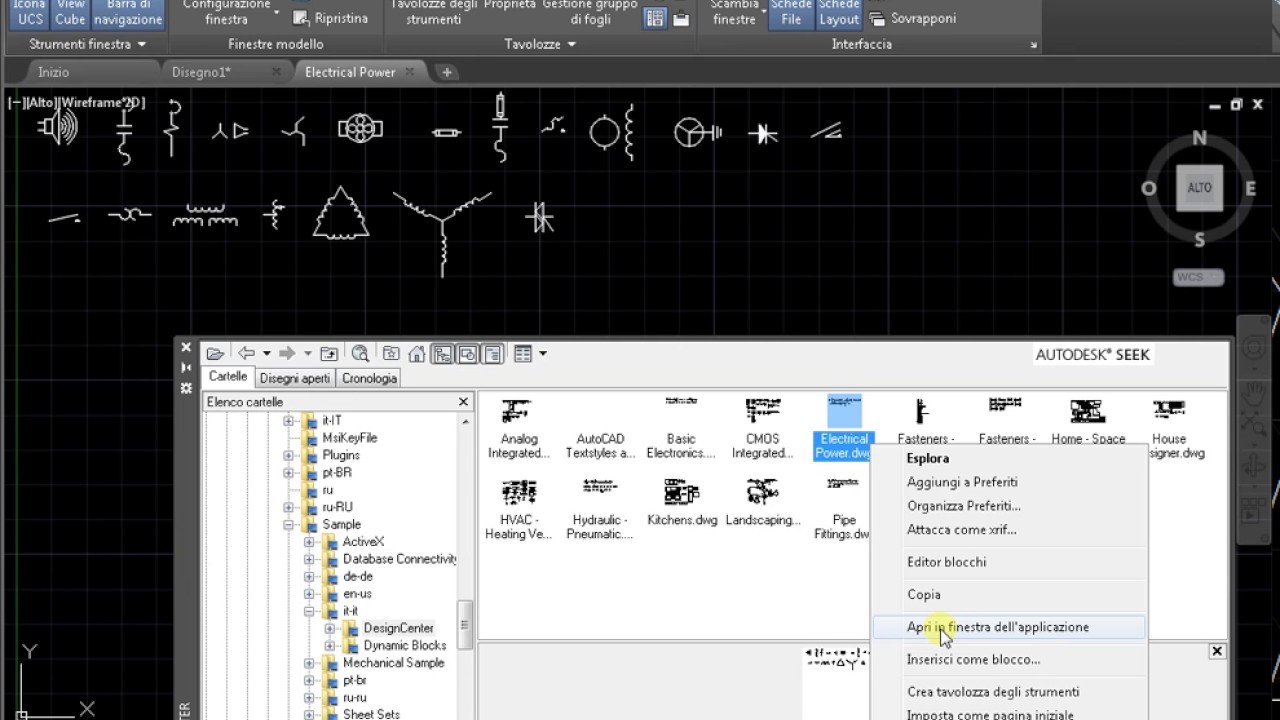This screenshot has width=1280, height=720.
Task: Switch to the Cartelle tab
Action: click(228, 377)
